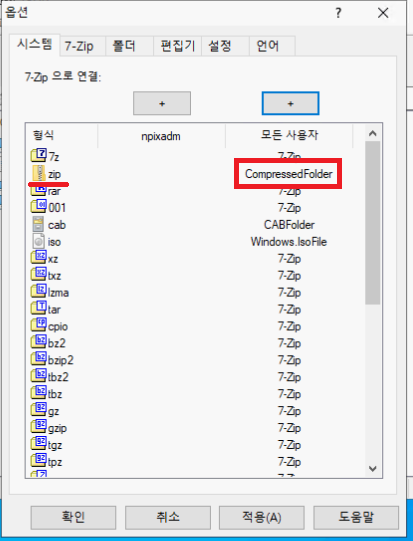Close the 옵션 dialog window
Image resolution: width=413 pixels, height=541 pixels.
click(x=383, y=13)
